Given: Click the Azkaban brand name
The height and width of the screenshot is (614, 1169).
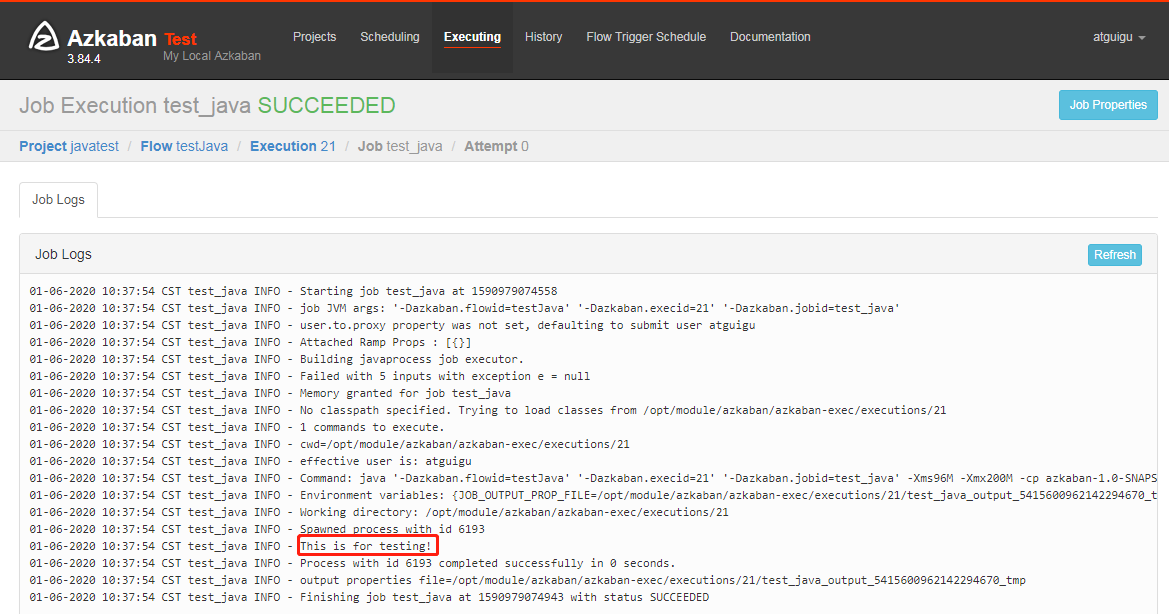Looking at the screenshot, I should click(x=112, y=38).
